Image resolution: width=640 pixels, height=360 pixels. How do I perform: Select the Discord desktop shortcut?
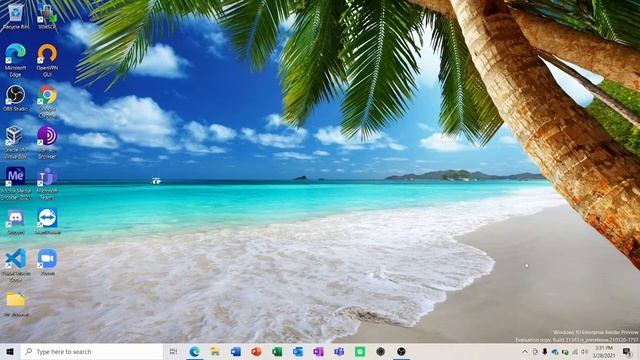point(16,221)
